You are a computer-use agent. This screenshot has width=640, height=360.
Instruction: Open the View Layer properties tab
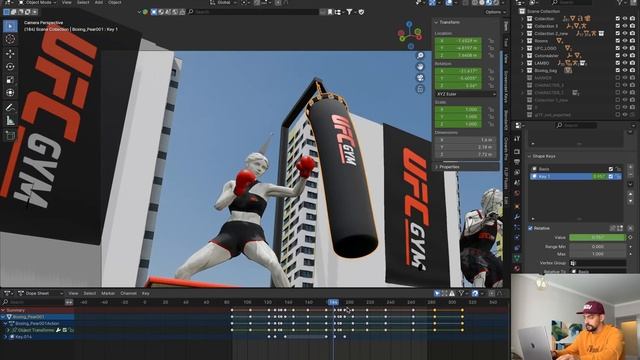[x=517, y=173]
